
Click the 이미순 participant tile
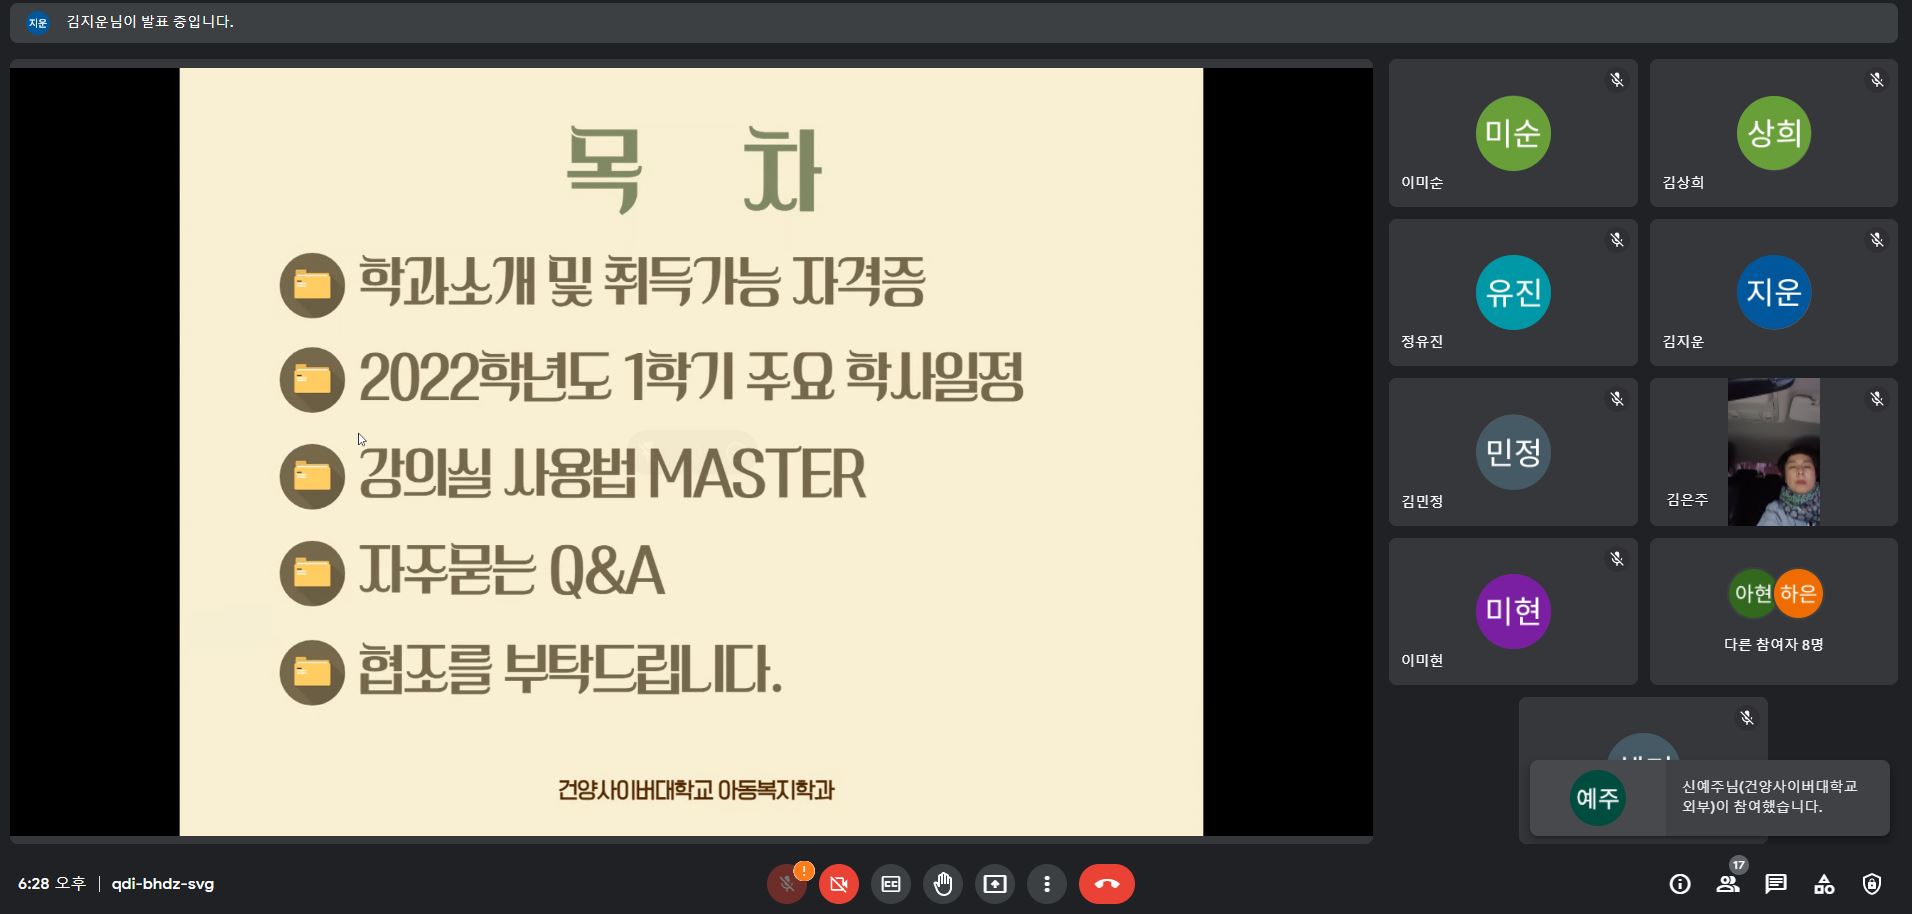pos(1512,133)
